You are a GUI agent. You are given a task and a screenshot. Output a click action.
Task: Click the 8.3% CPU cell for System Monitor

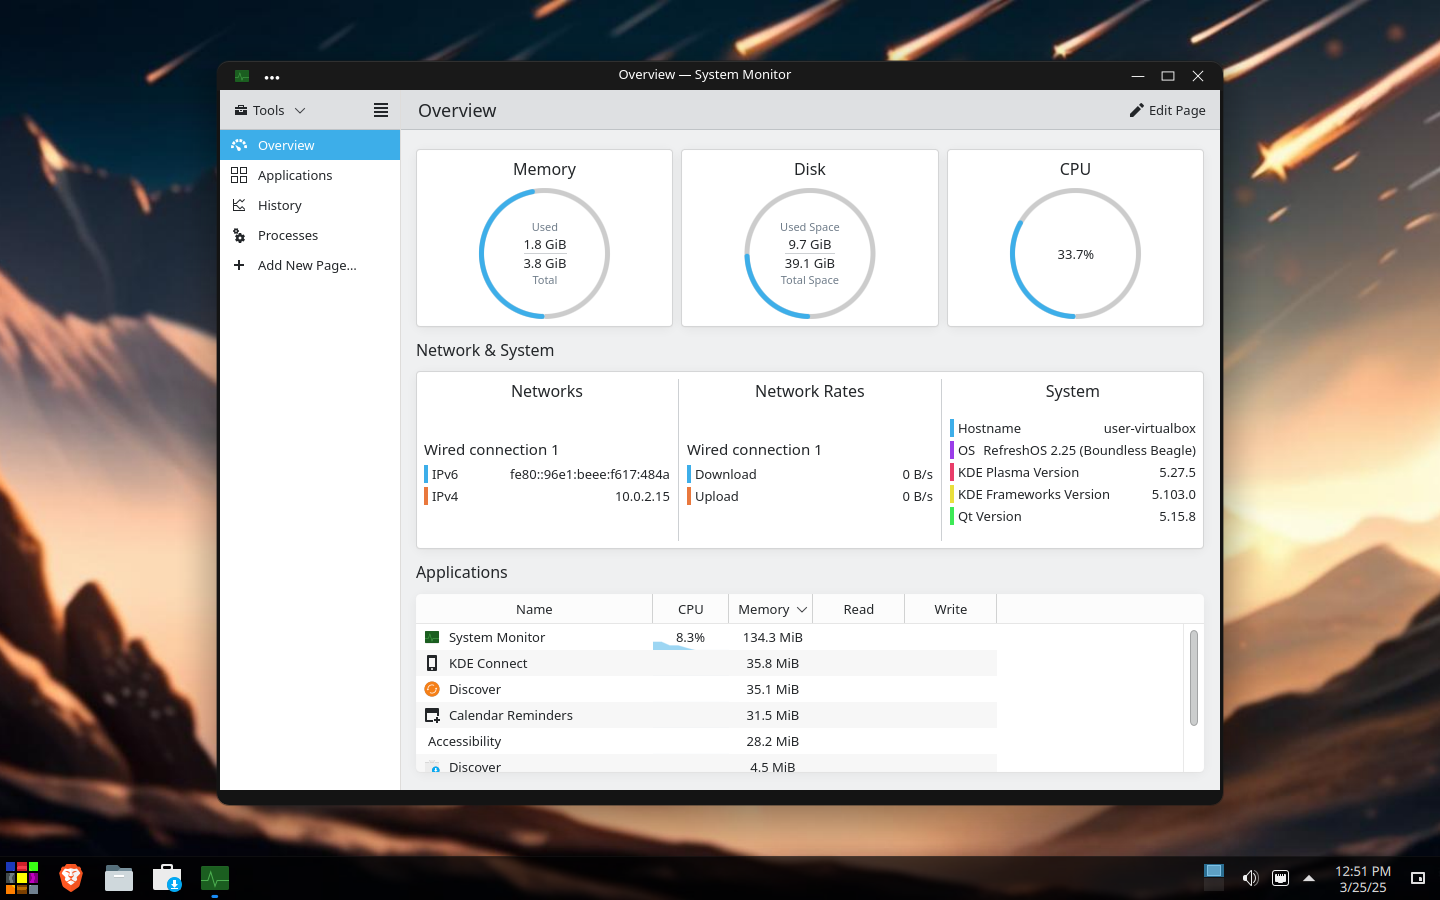(690, 637)
